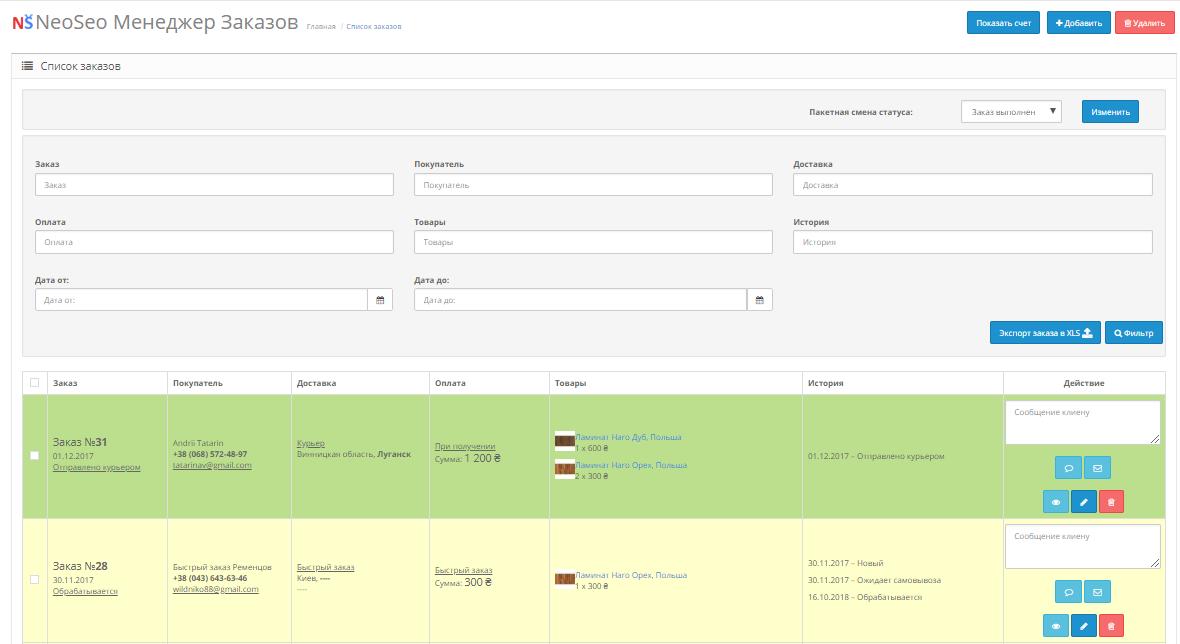Open email link tatarinav@gmail.com
Viewport: 1180px width, 644px height.
tap(212, 466)
